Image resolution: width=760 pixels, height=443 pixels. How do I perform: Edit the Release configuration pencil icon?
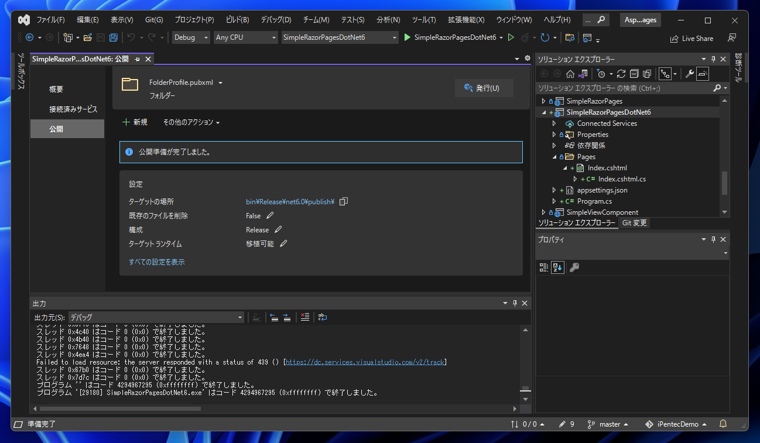[278, 230]
